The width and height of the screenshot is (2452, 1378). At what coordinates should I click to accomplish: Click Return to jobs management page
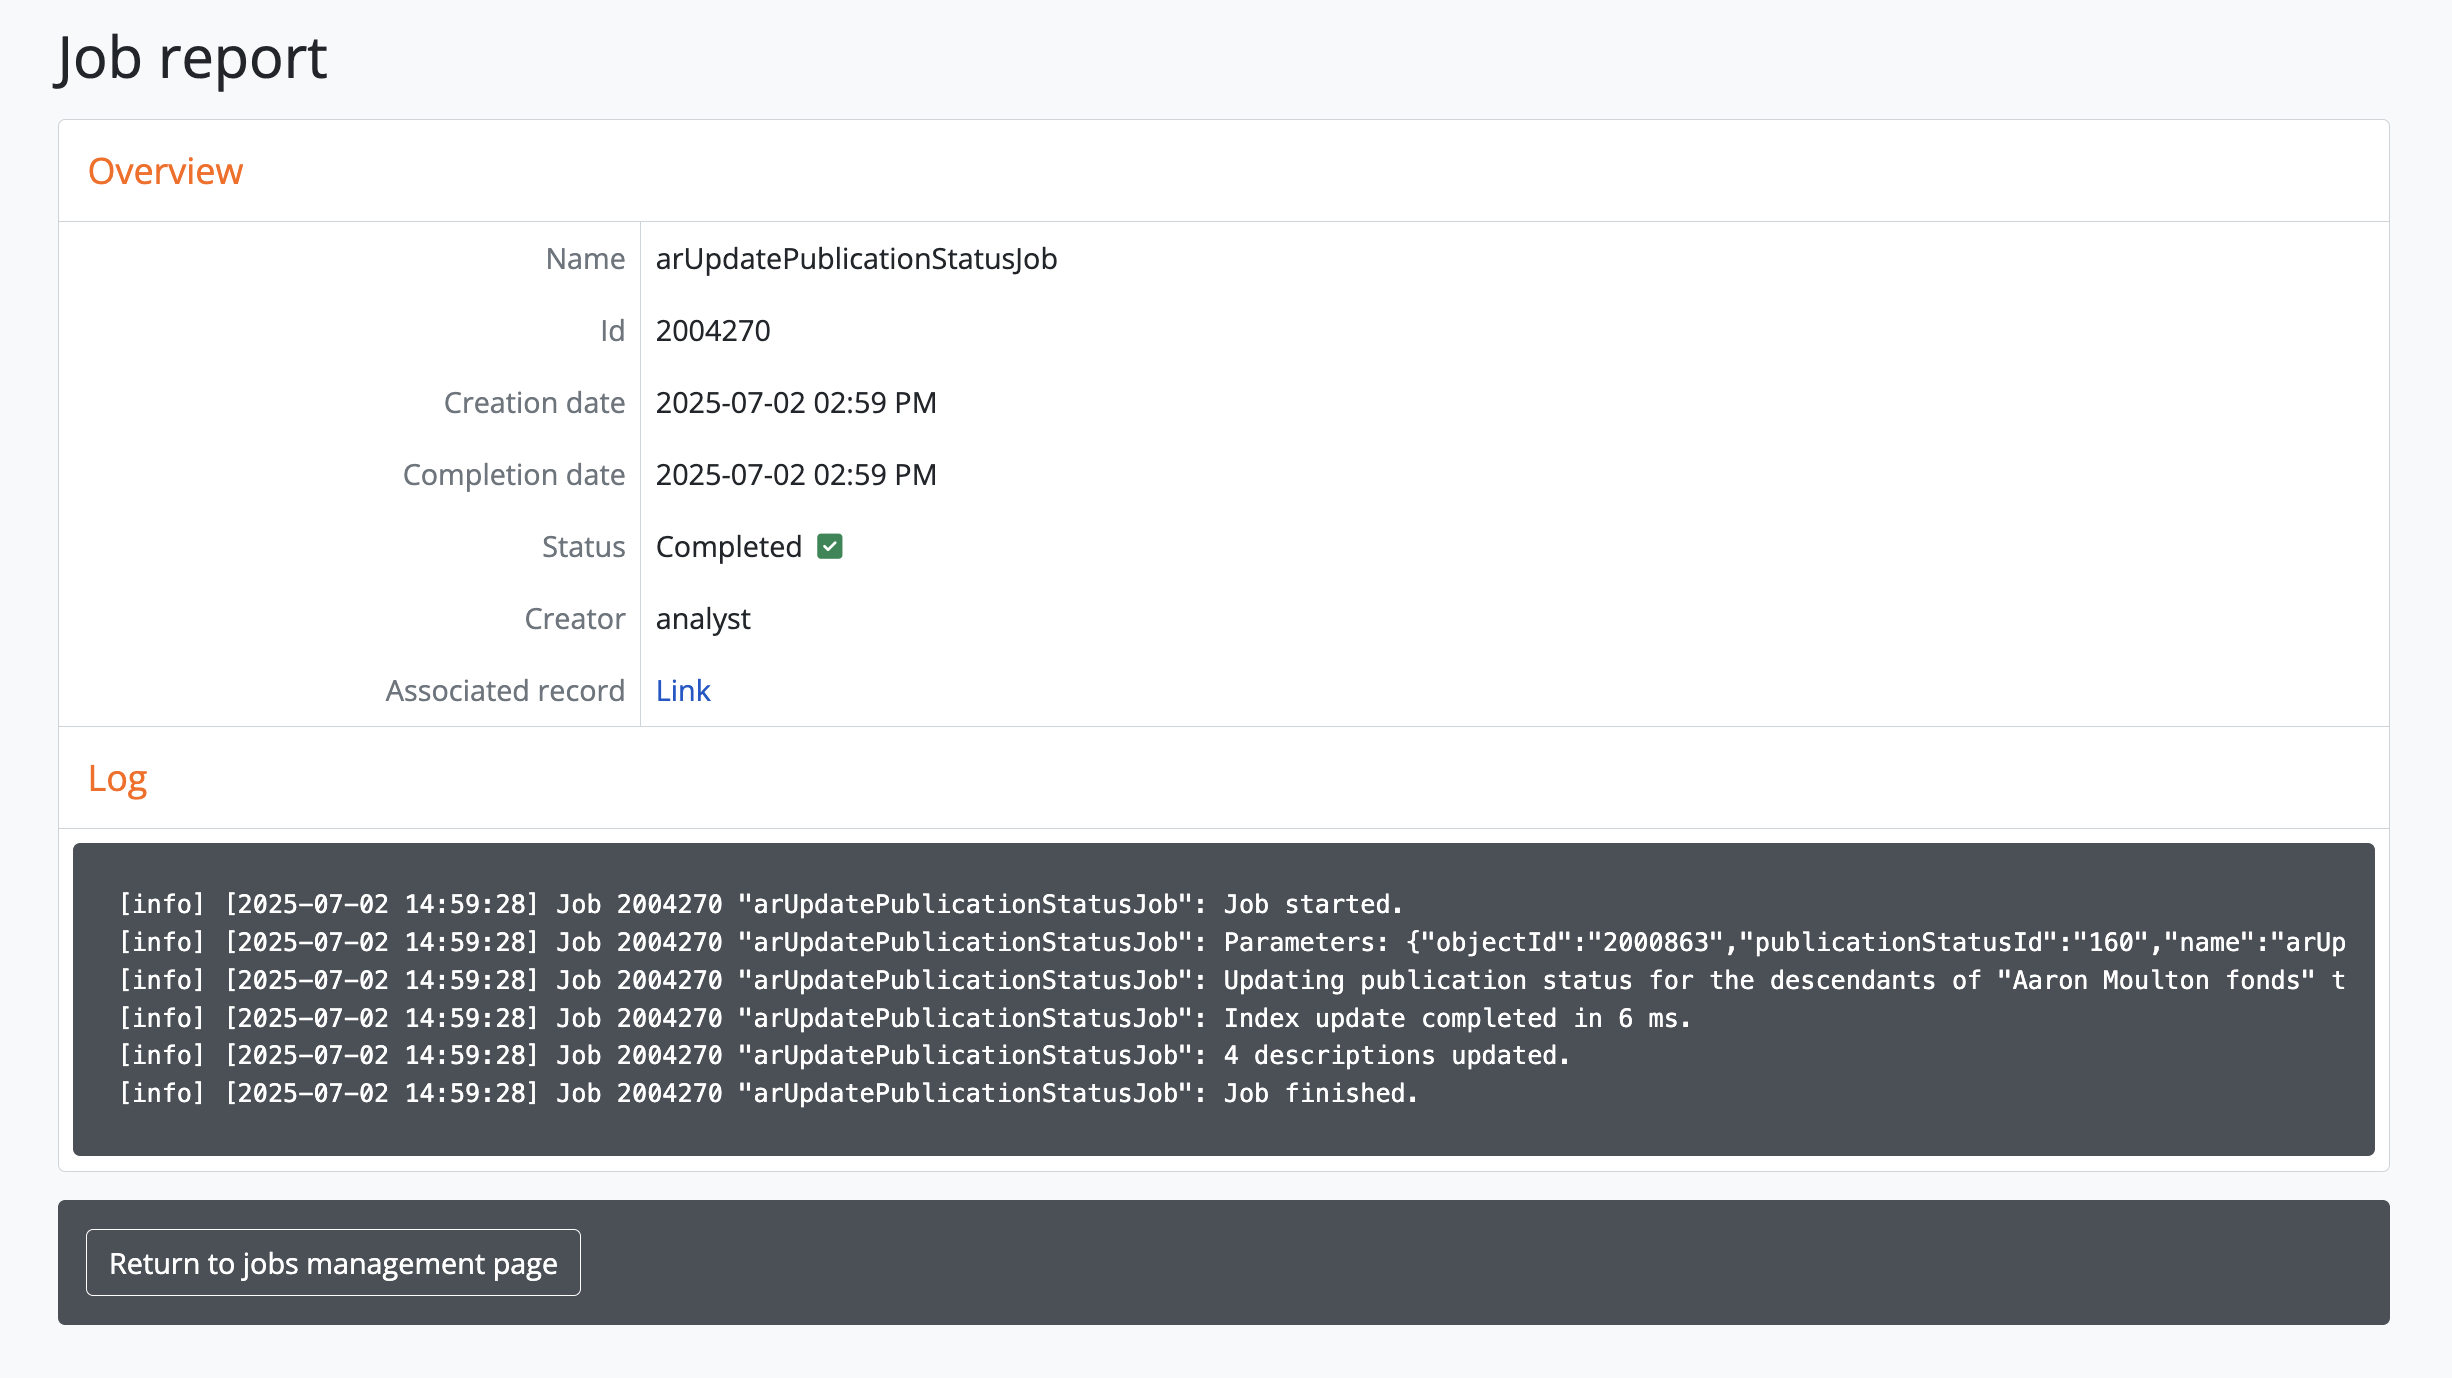333,1263
